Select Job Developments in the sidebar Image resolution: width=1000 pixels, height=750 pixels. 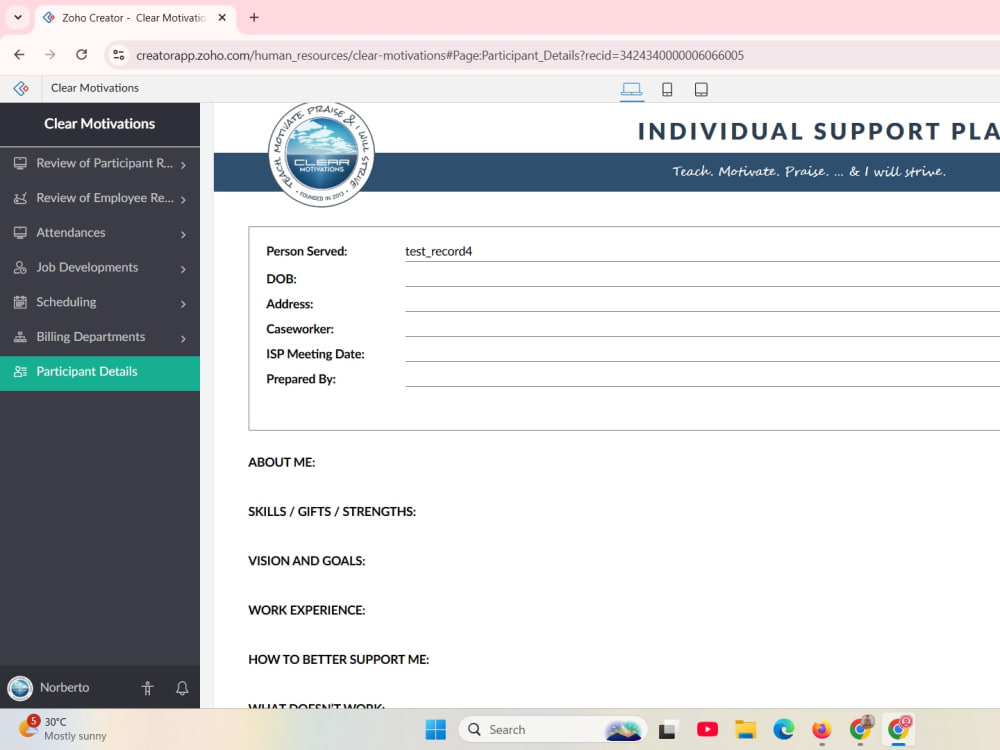coord(99,268)
